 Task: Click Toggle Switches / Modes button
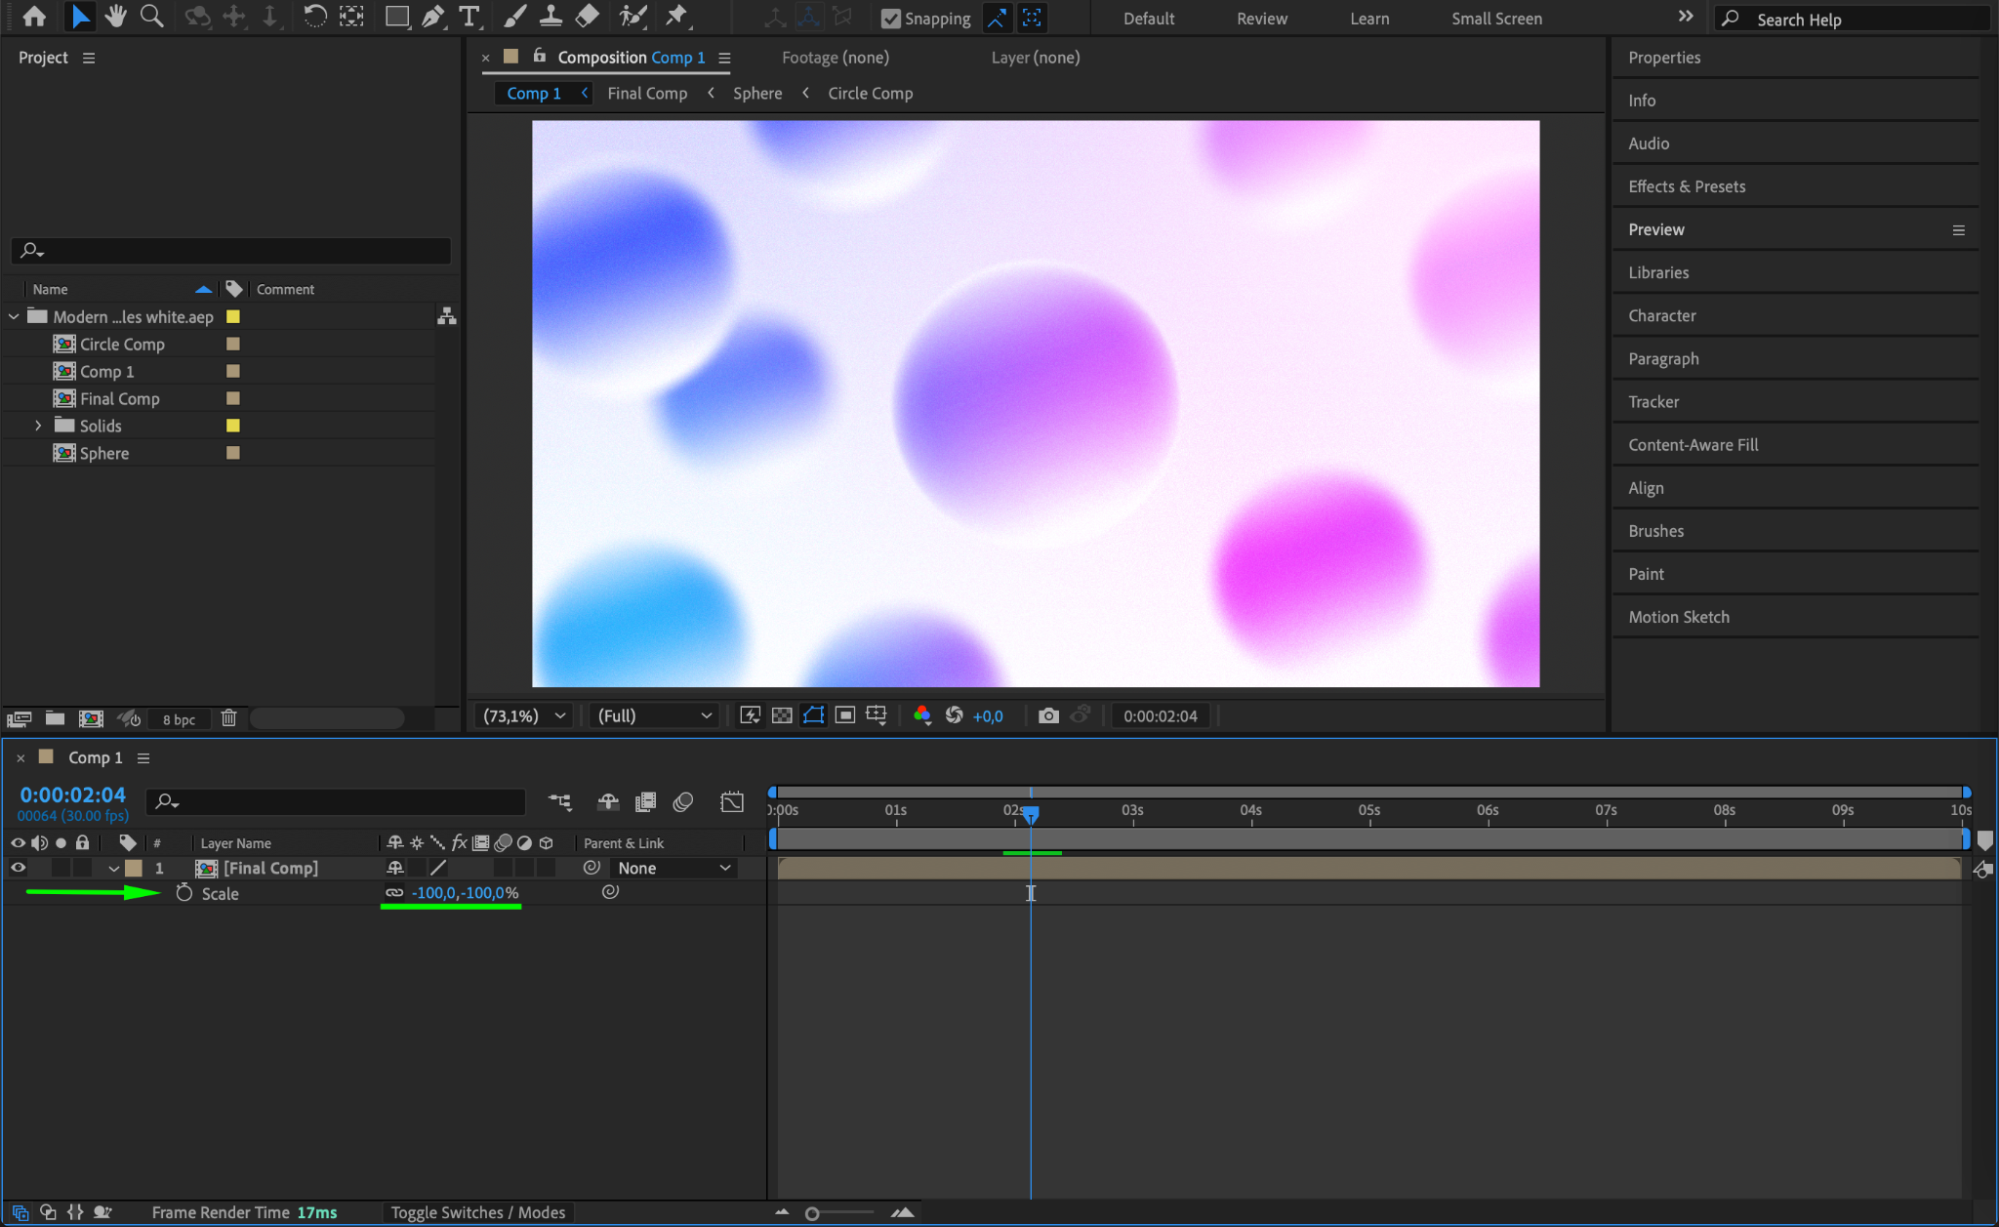[478, 1212]
